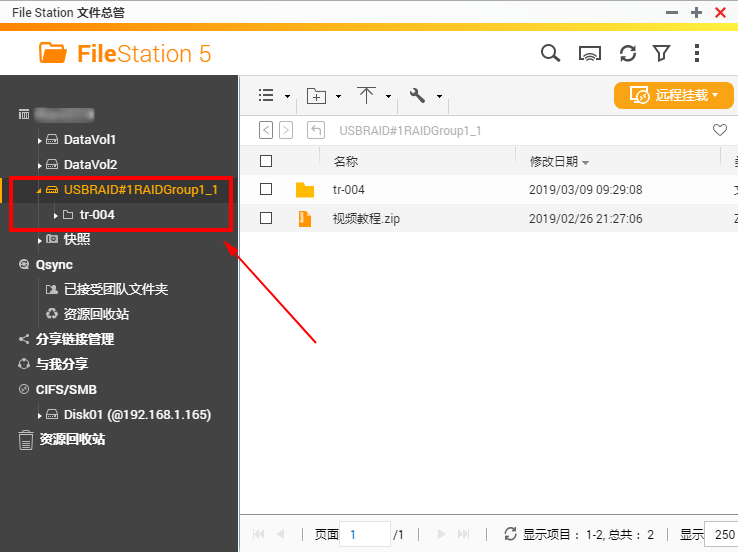Open the 远程挂载 remote mount button

674,96
